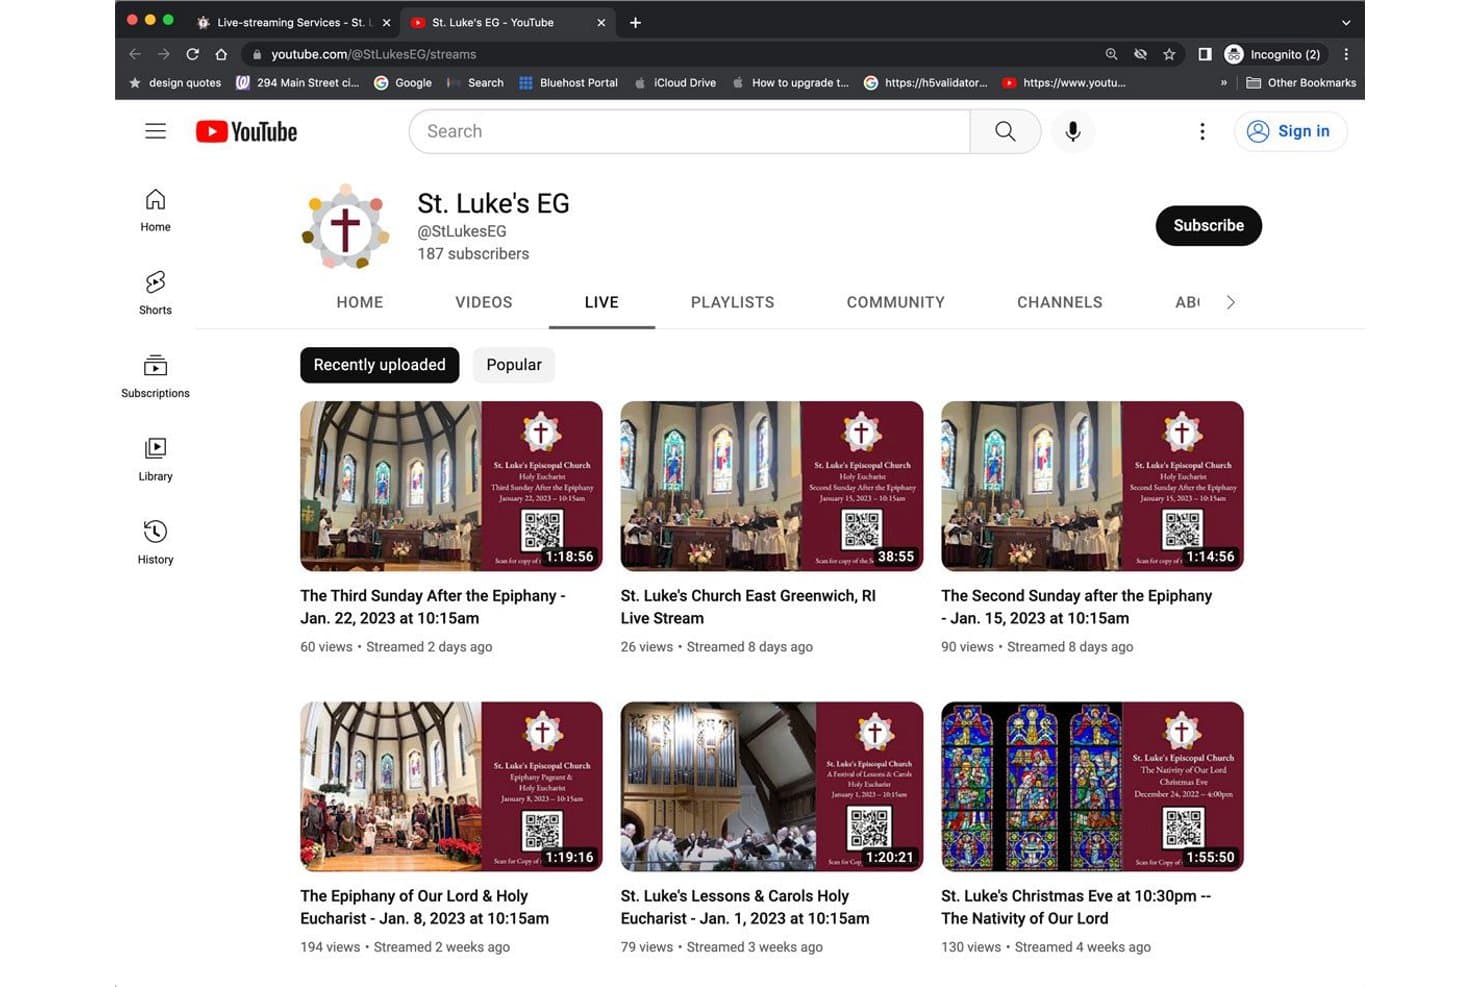This screenshot has width=1480, height=987.
Task: Select the Recently uploaded filter chip
Action: [380, 365]
